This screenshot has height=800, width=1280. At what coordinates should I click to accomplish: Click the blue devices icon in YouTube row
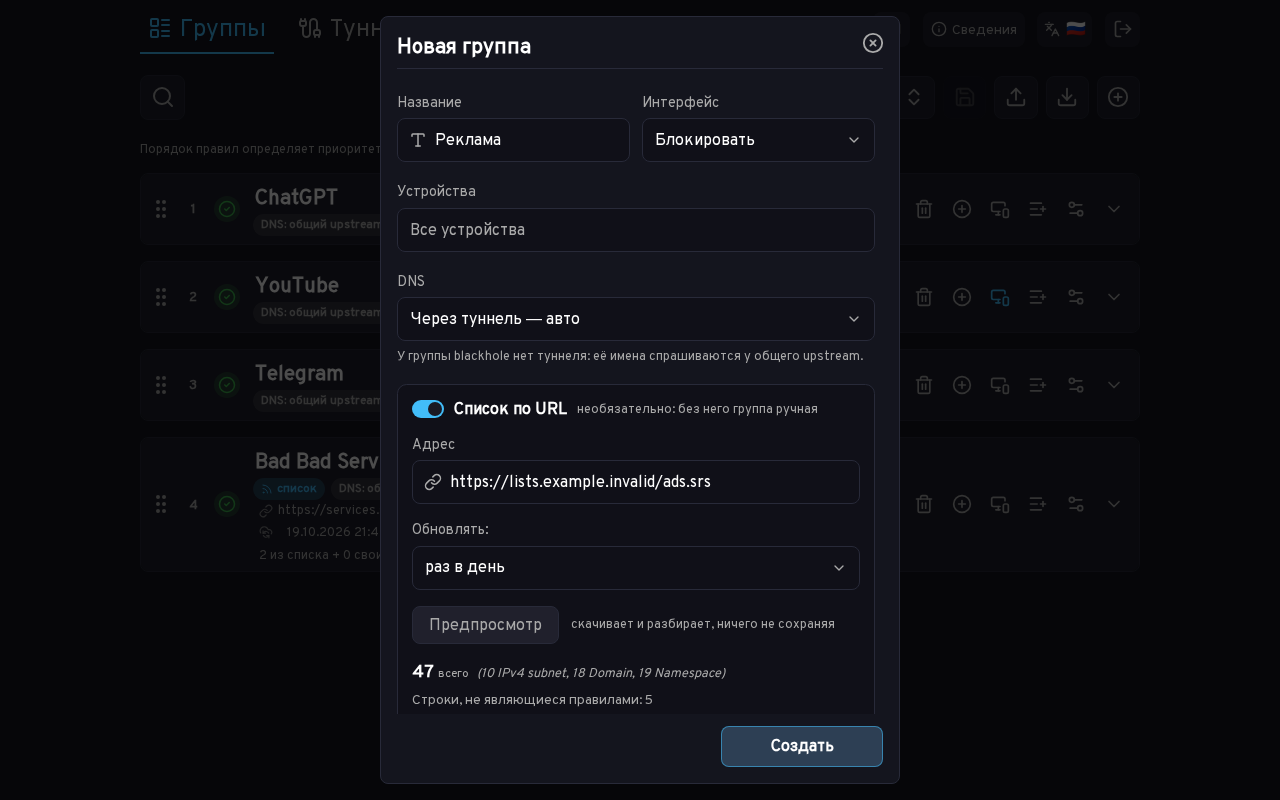(x=1000, y=297)
